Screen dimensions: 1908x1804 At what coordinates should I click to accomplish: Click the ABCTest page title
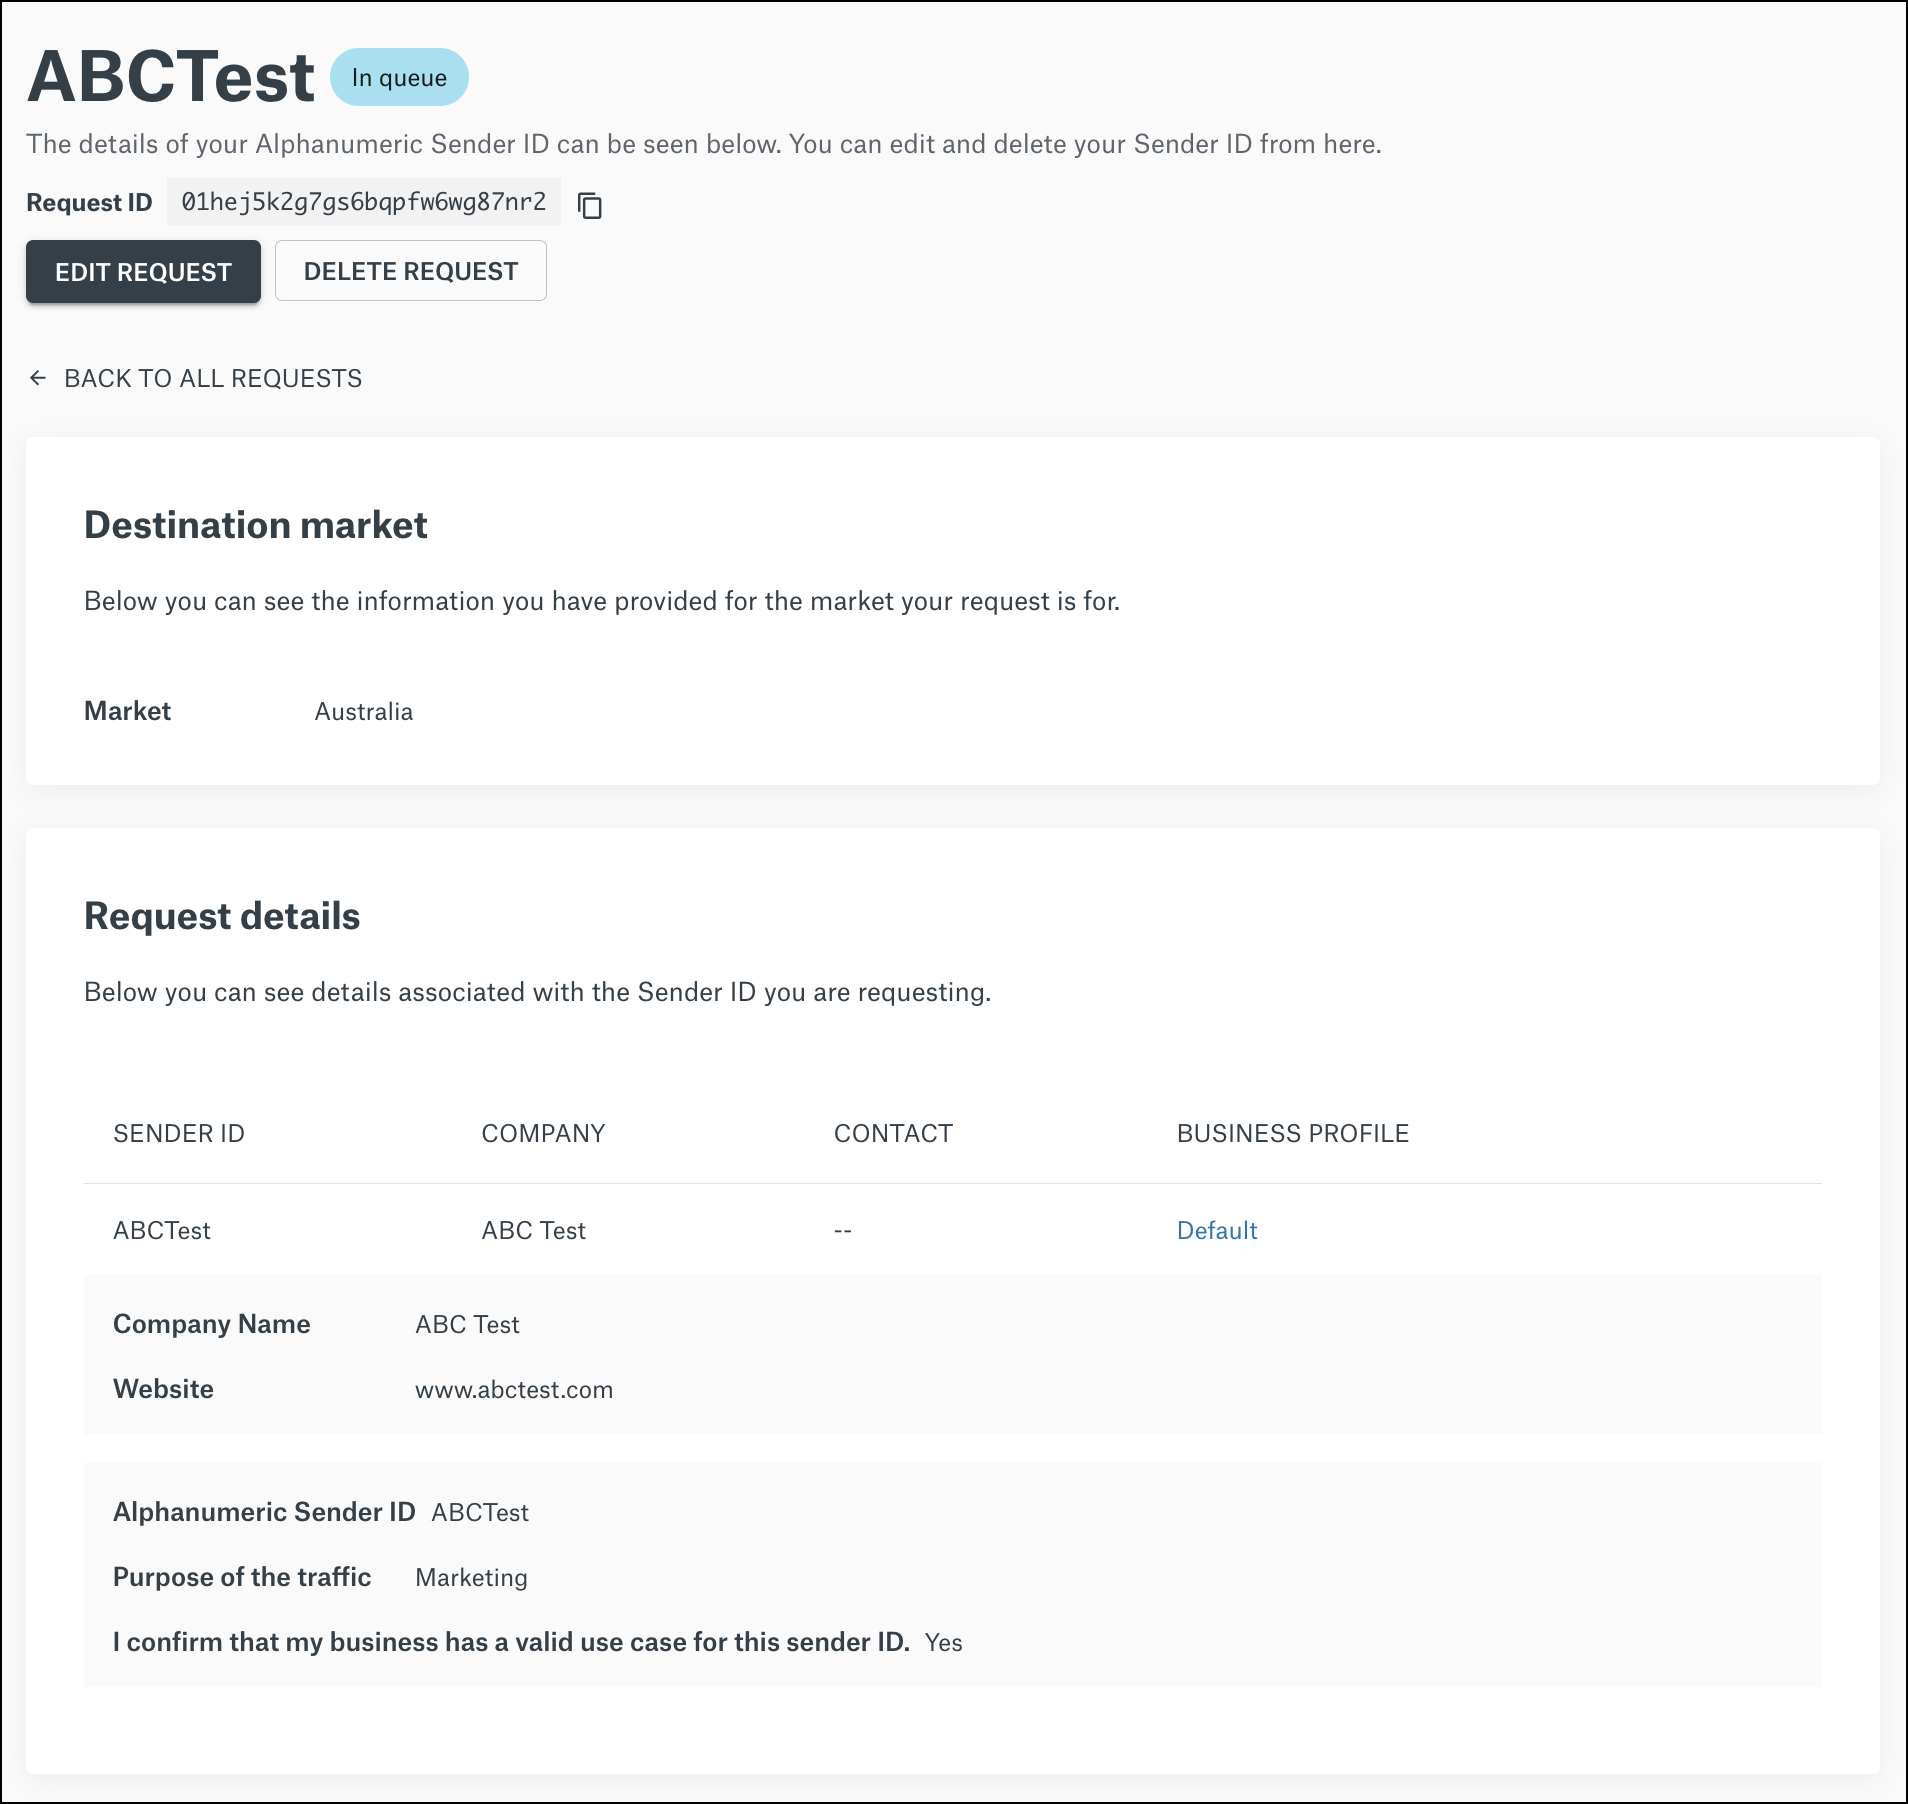pyautogui.click(x=168, y=74)
